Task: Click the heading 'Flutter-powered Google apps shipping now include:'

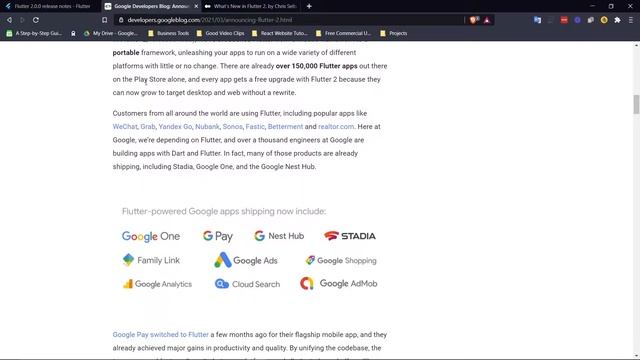Action: click(224, 211)
